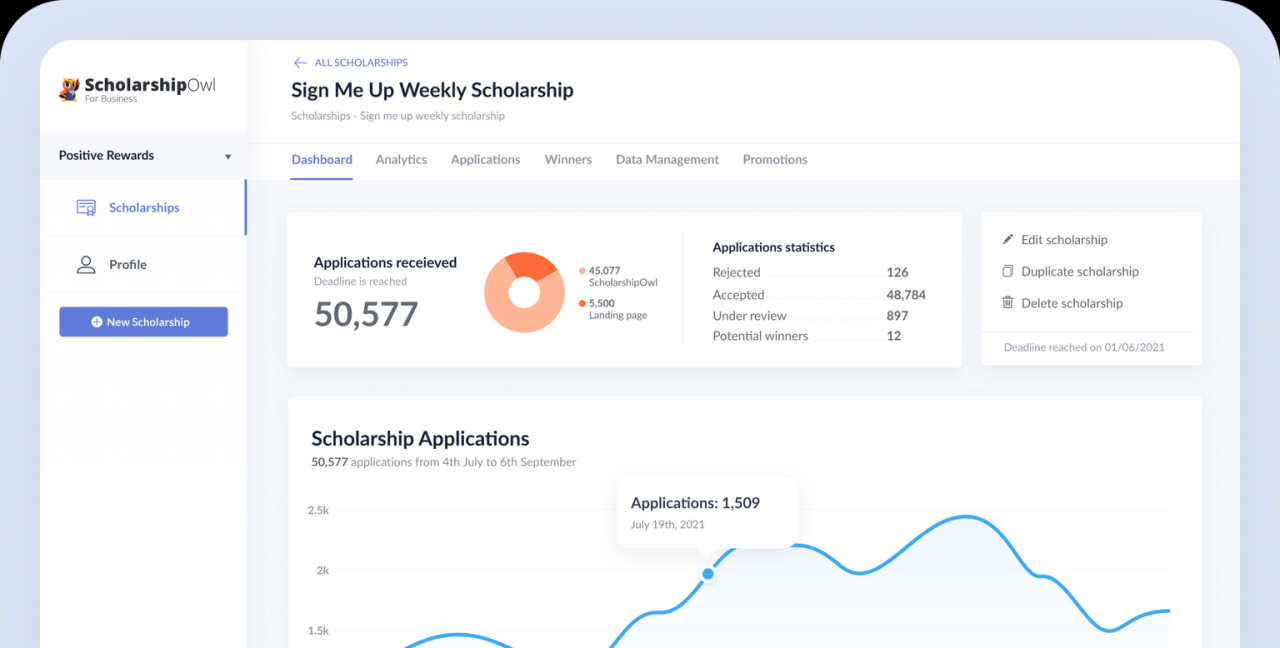Click the duplicate scholarship copy icon
Image resolution: width=1280 pixels, height=648 pixels.
[1008, 271]
